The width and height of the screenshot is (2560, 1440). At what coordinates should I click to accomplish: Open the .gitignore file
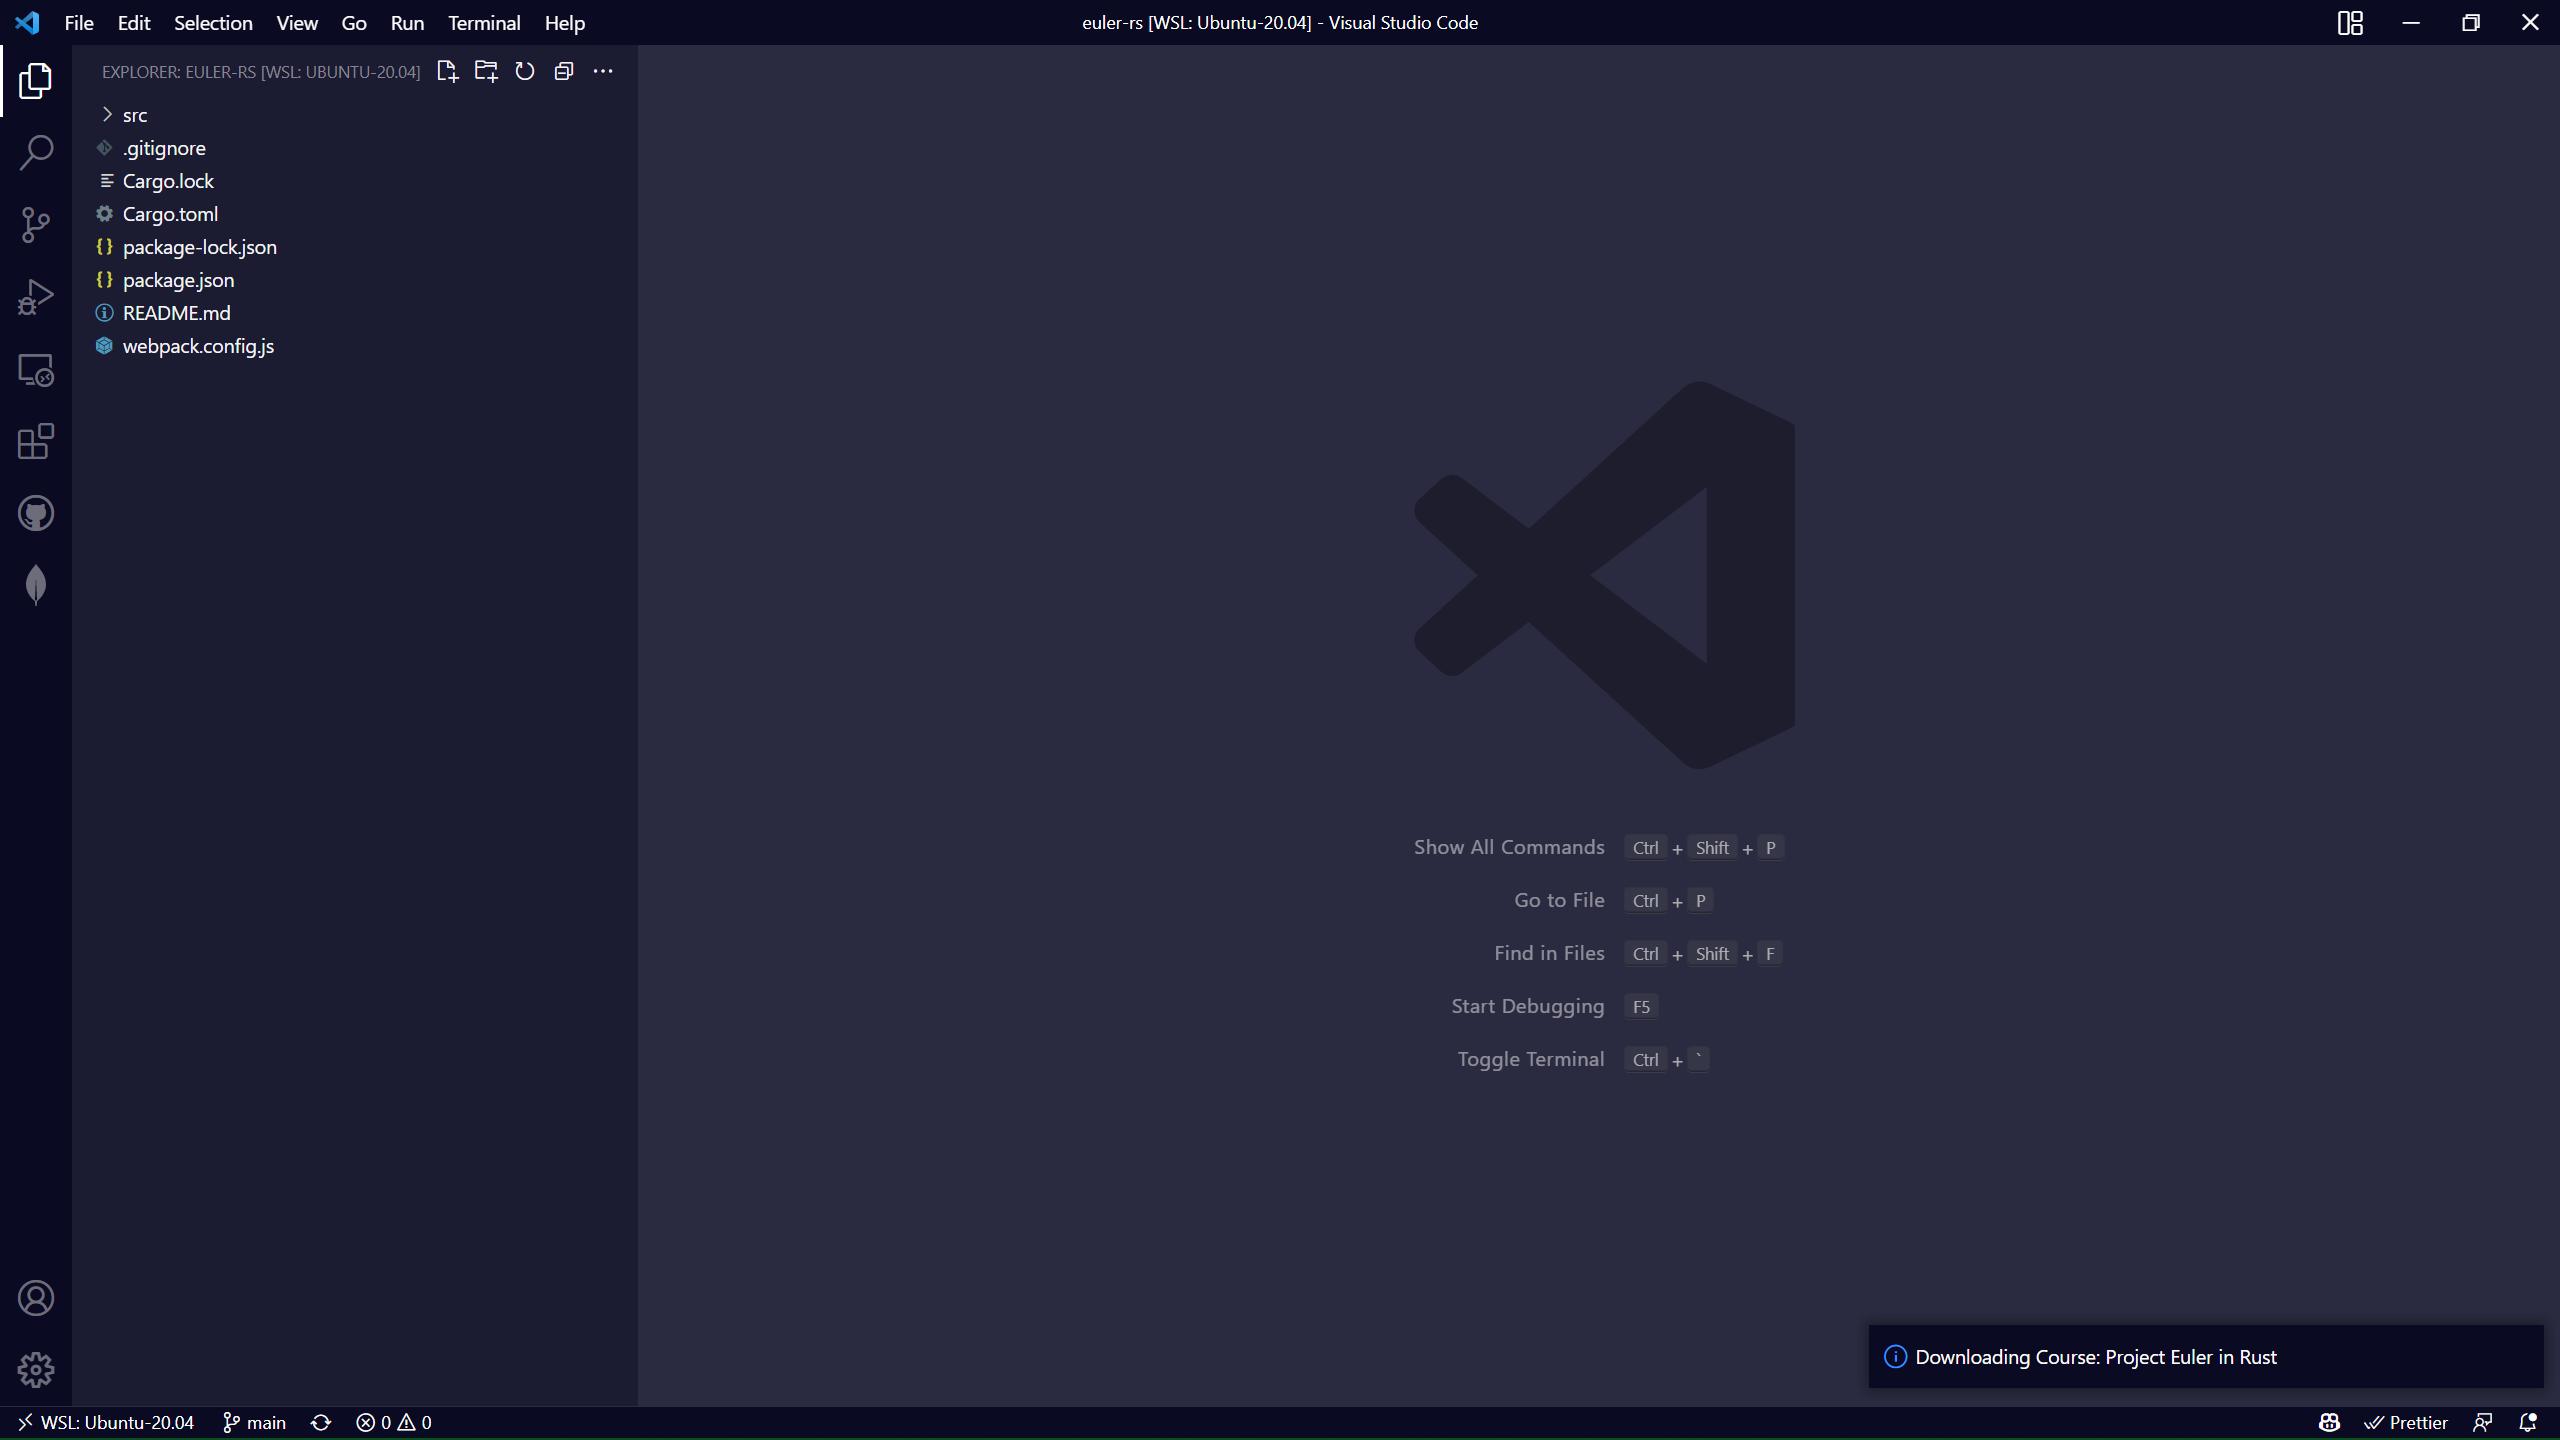355,148
